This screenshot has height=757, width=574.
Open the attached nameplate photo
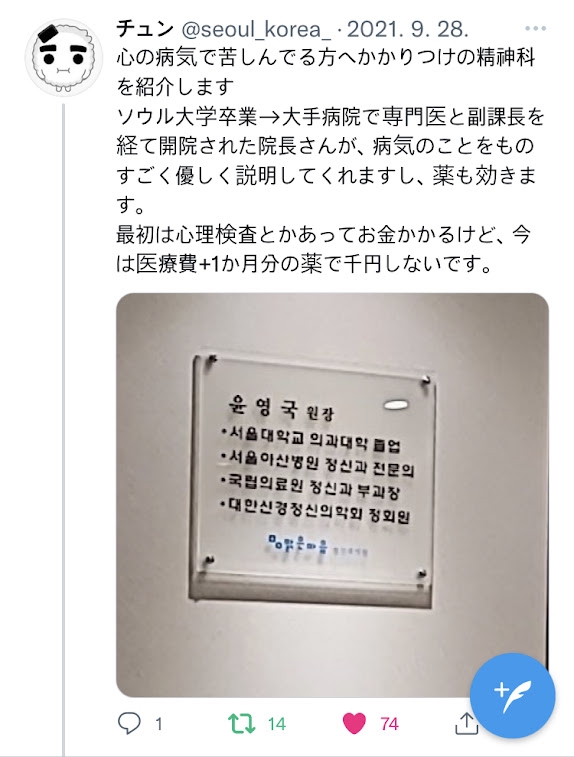pos(332,495)
